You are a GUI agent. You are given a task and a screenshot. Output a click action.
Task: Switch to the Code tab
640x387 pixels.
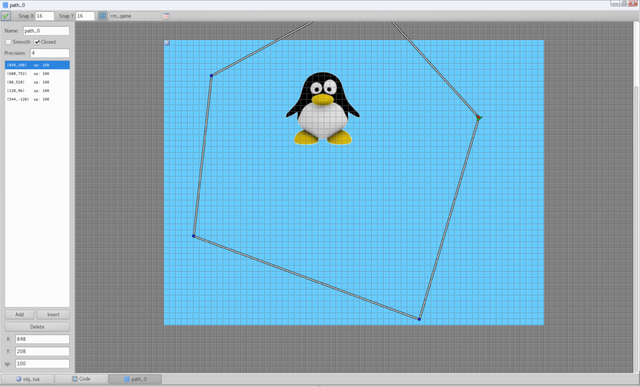click(x=81, y=379)
